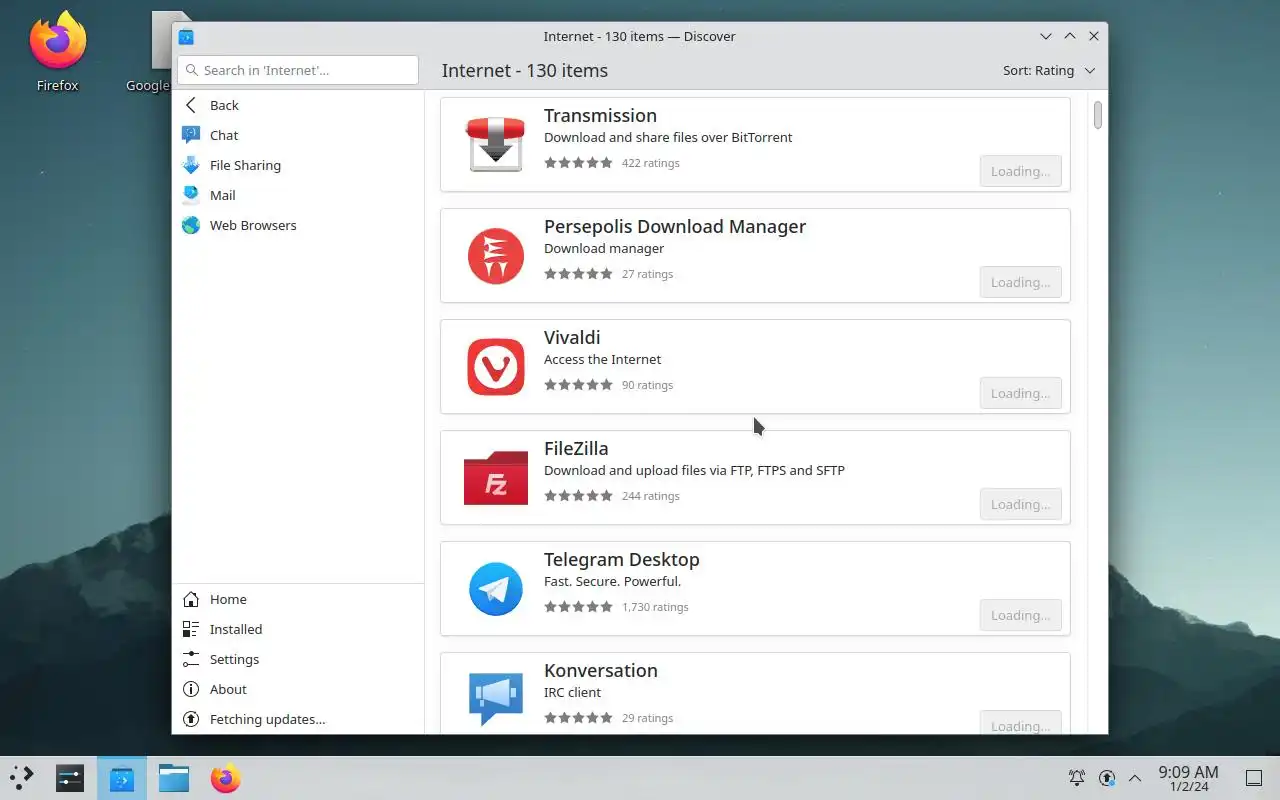Click the Web Browsers globe icon
The image size is (1280, 800).
pos(191,225)
